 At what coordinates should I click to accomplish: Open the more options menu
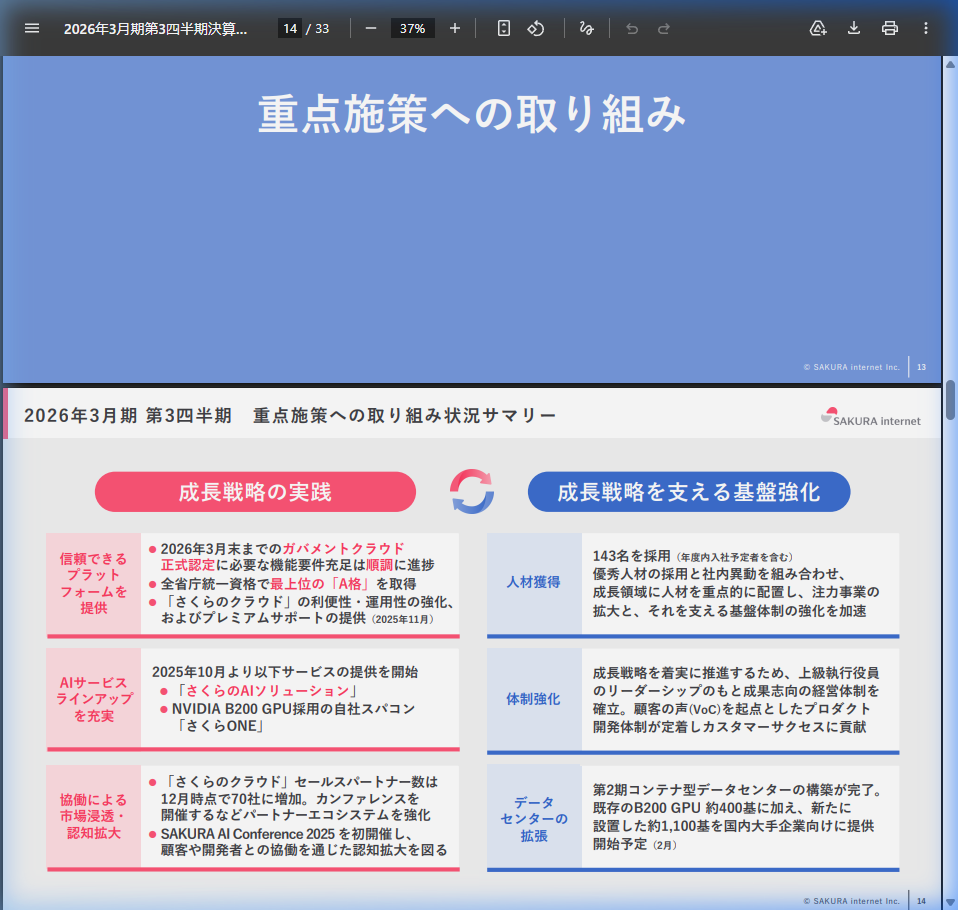[x=926, y=28]
